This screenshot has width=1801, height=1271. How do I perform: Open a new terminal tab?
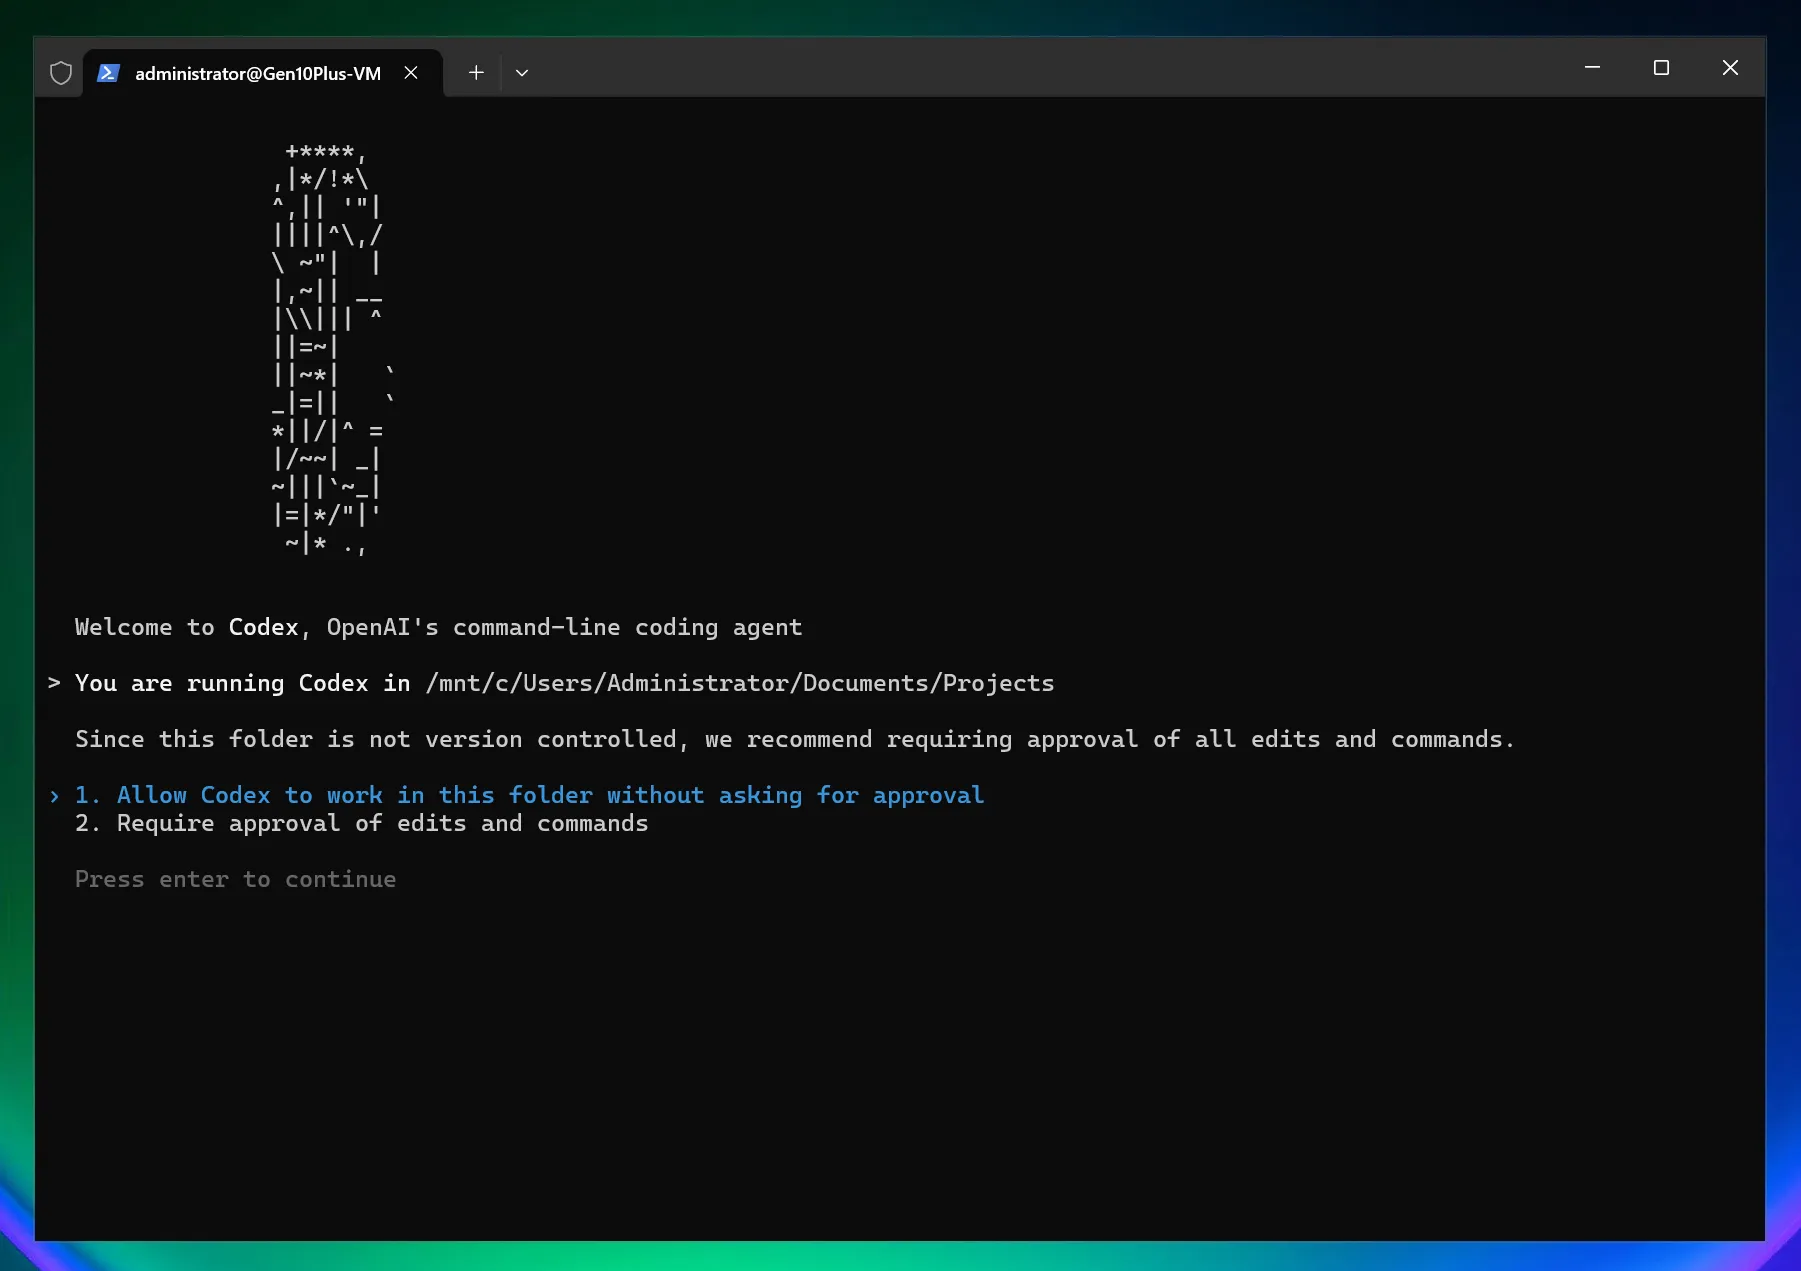pos(476,73)
